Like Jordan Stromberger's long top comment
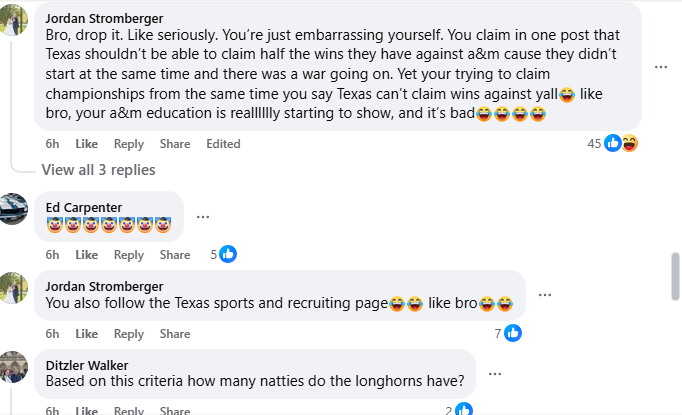The height and width of the screenshot is (415, 682). tap(87, 144)
